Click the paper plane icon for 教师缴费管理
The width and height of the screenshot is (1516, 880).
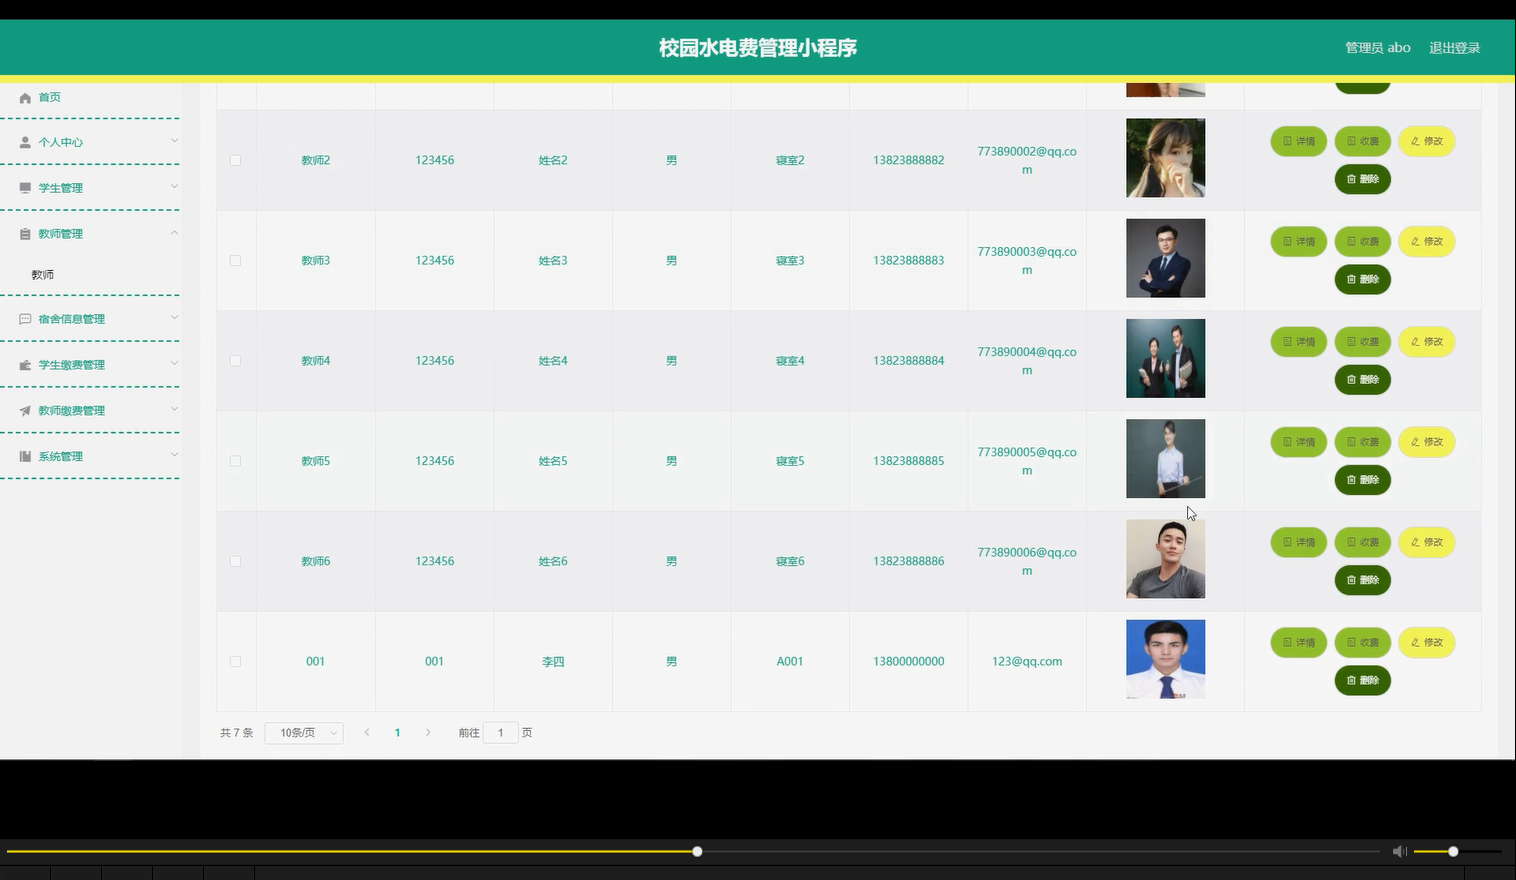(x=25, y=411)
